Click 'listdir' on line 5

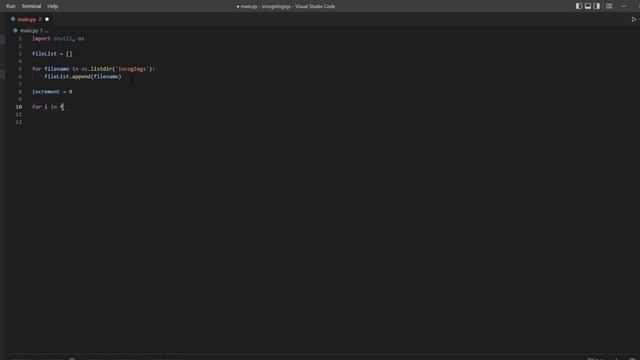(x=101, y=69)
